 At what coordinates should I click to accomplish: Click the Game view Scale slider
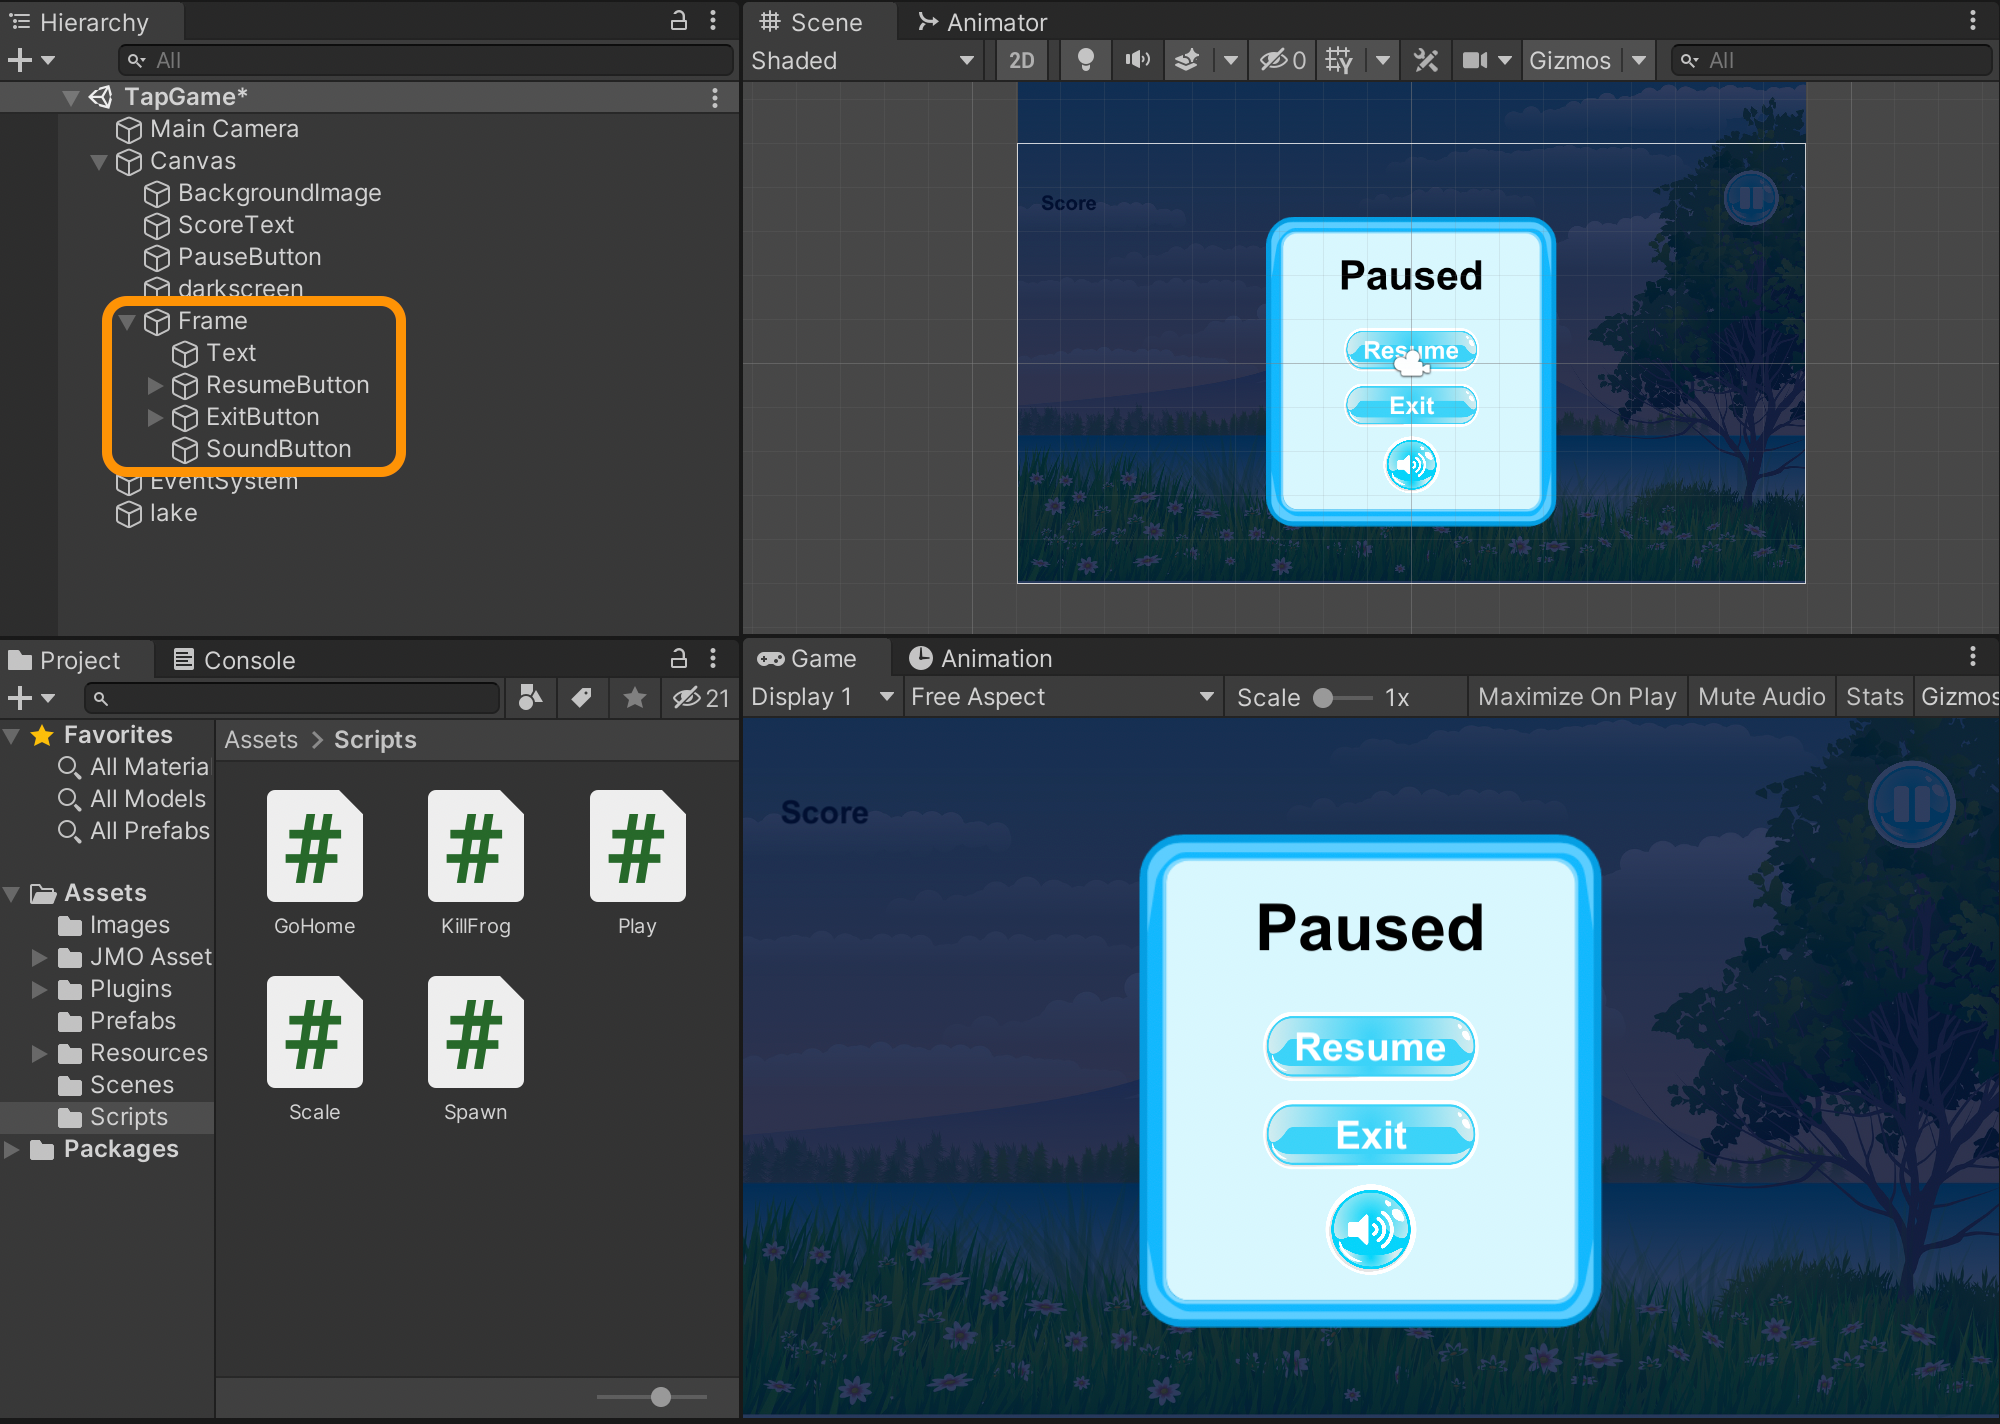[1343, 698]
